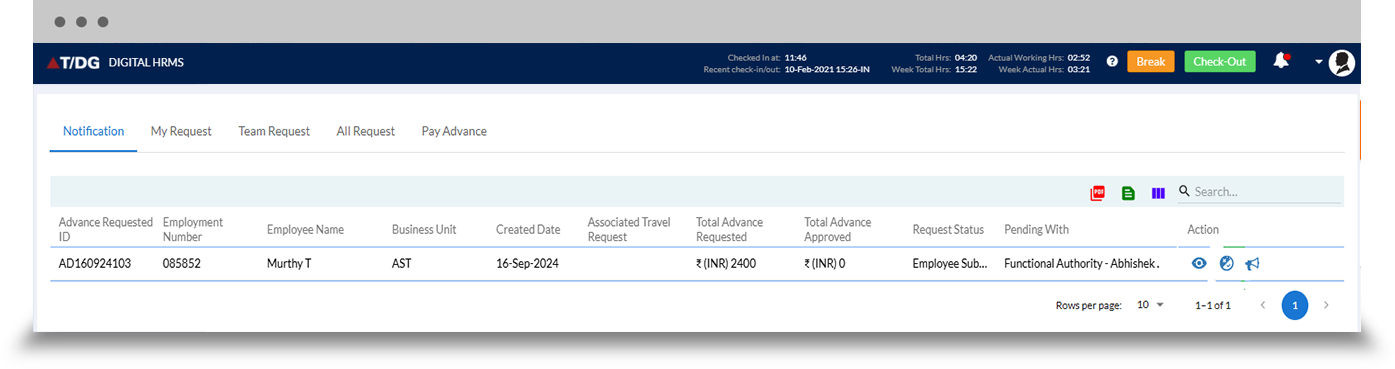Export table as PDF
The height and width of the screenshot is (369, 1395).
point(1097,193)
